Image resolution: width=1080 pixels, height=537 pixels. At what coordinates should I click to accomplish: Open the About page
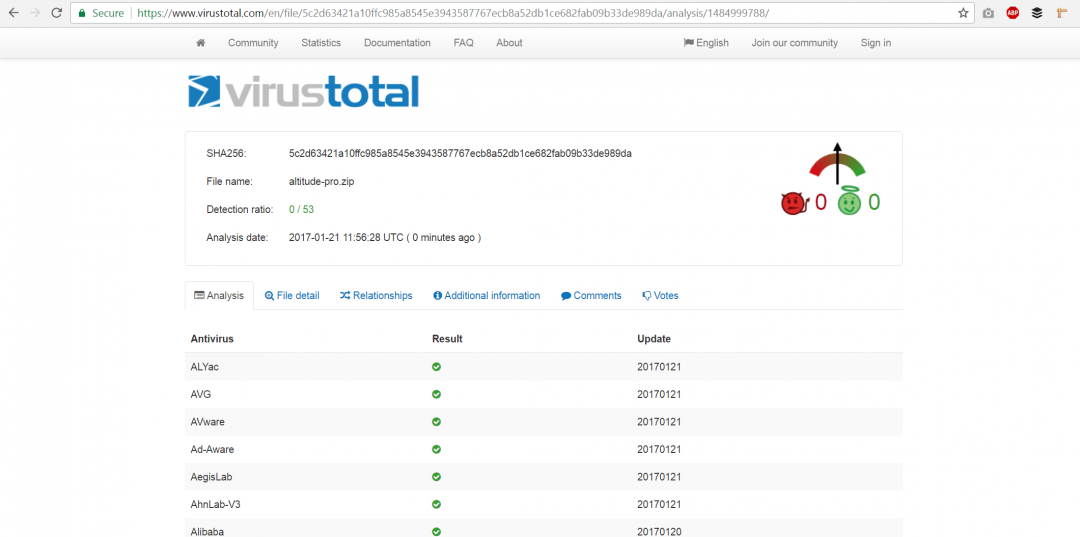point(509,43)
